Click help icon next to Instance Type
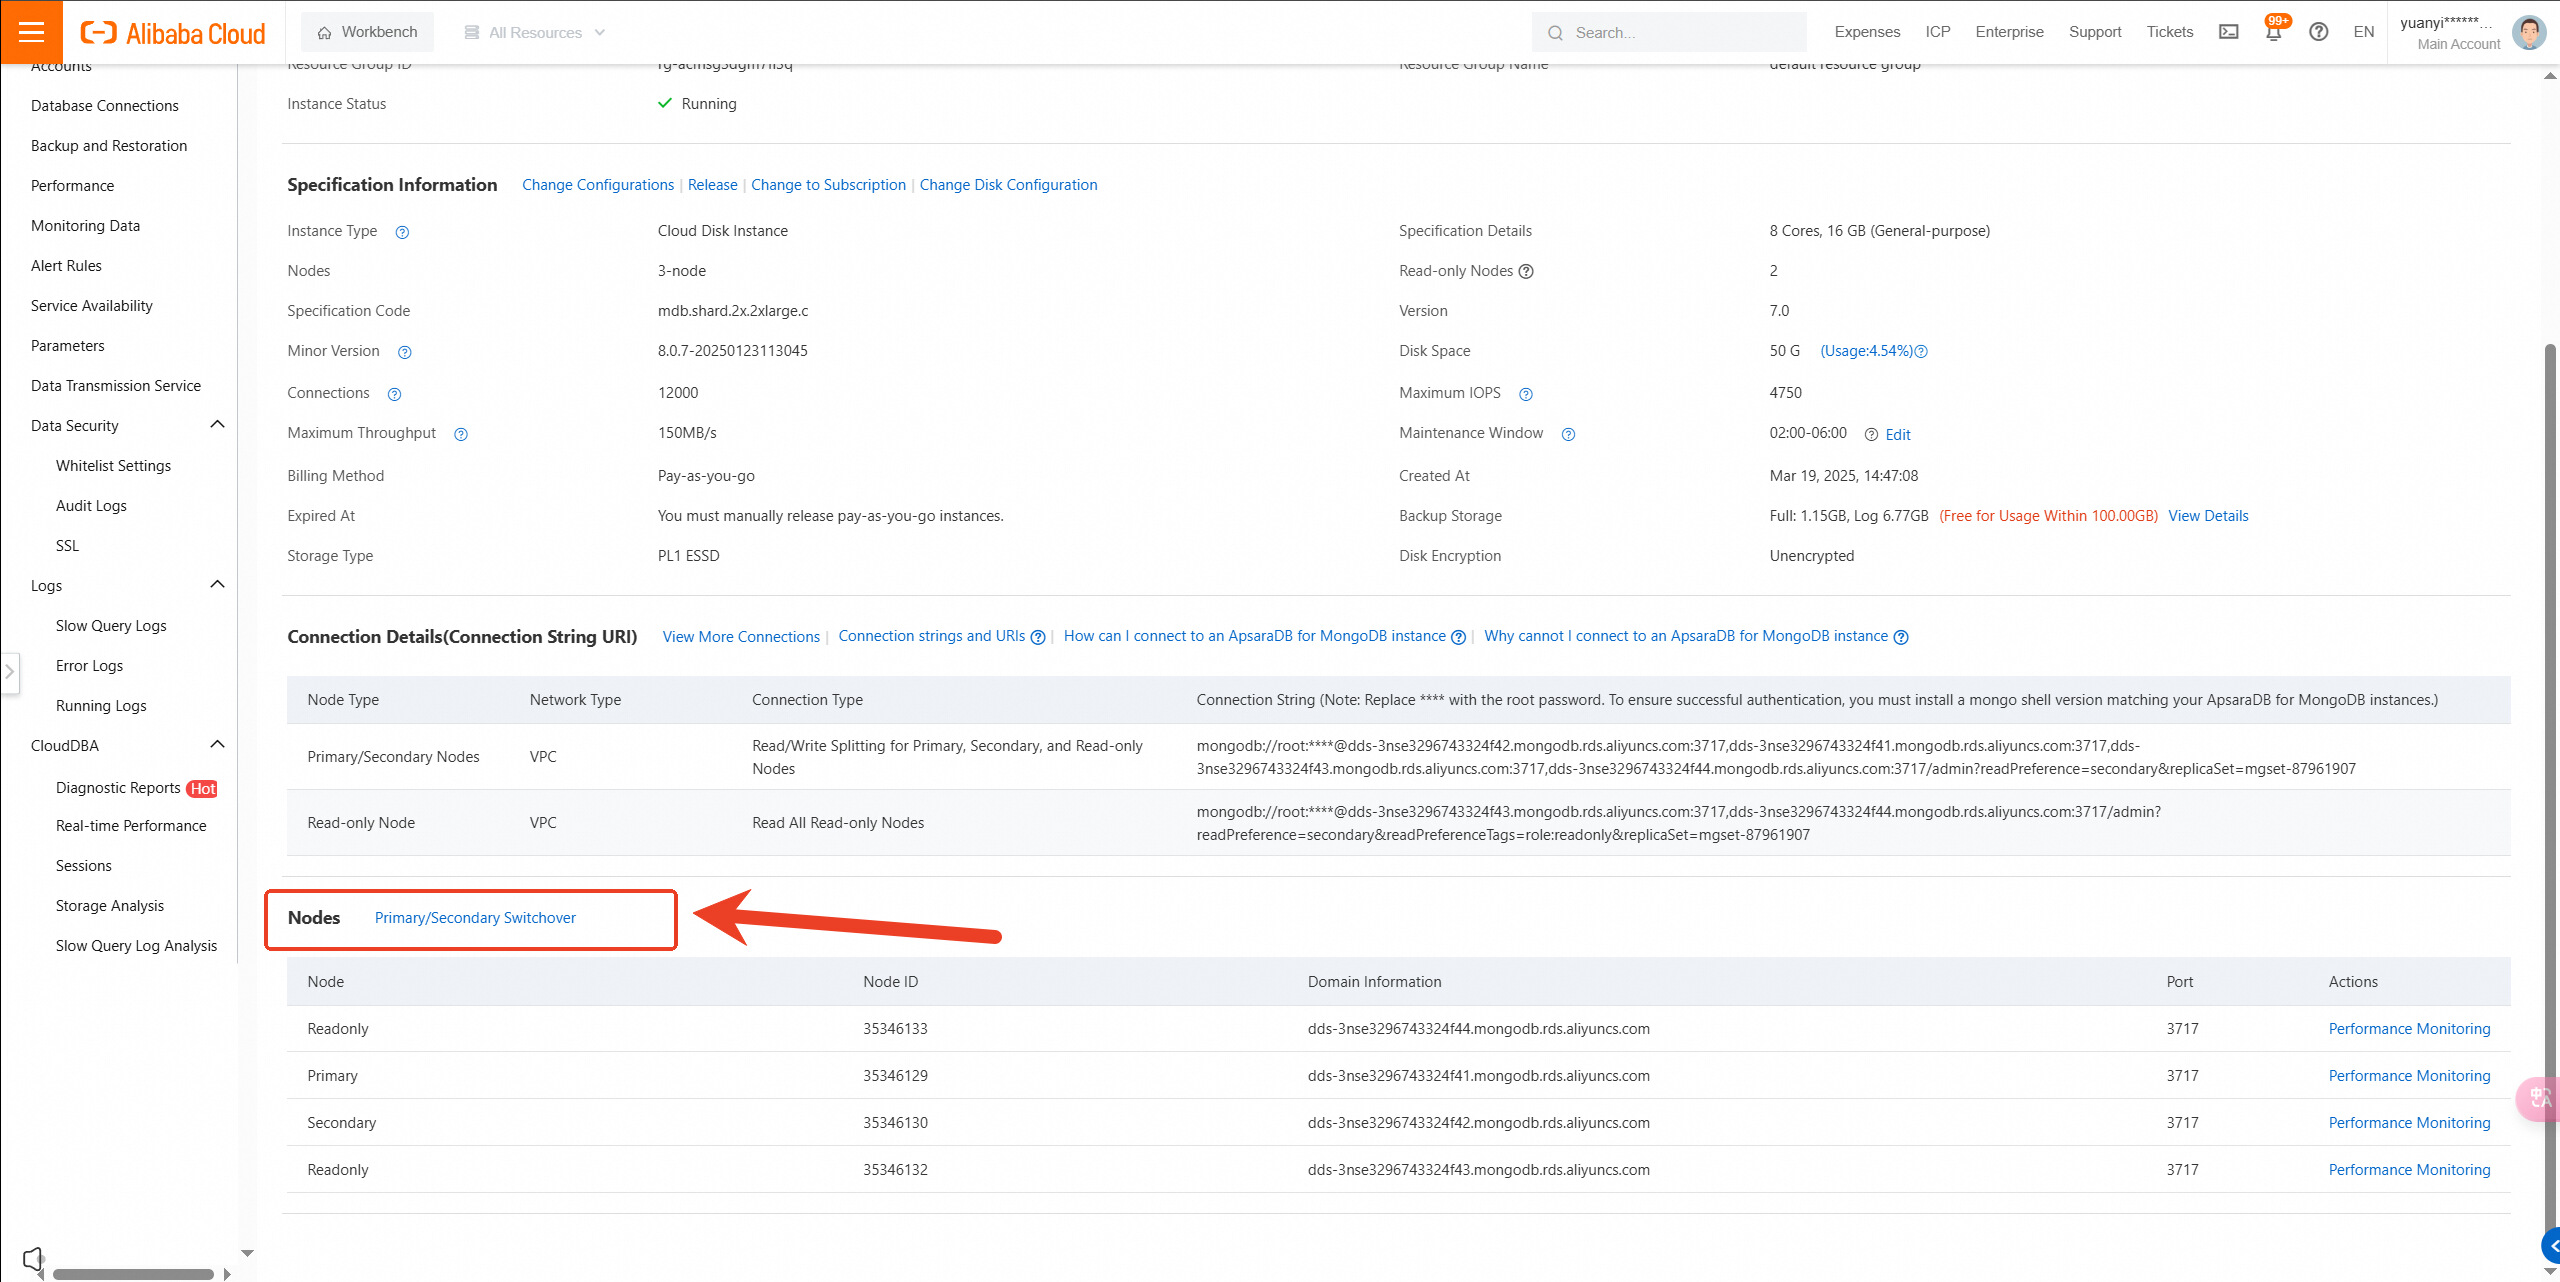 click(402, 232)
